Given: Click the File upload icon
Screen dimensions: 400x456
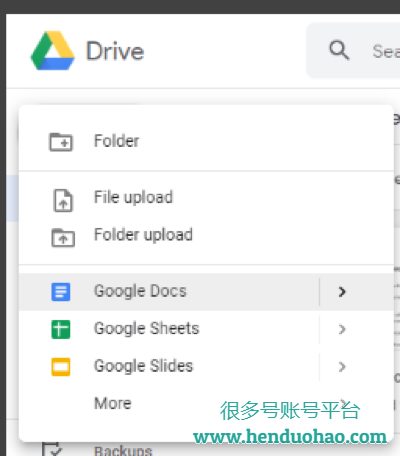Looking at the screenshot, I should (63, 200).
